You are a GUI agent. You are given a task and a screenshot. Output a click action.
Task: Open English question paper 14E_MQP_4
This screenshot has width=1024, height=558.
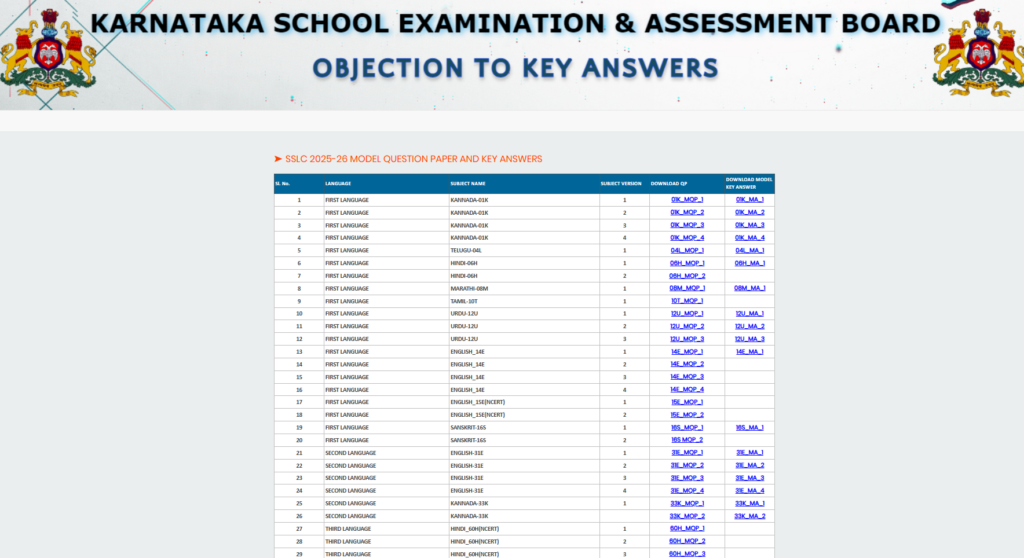click(x=686, y=389)
